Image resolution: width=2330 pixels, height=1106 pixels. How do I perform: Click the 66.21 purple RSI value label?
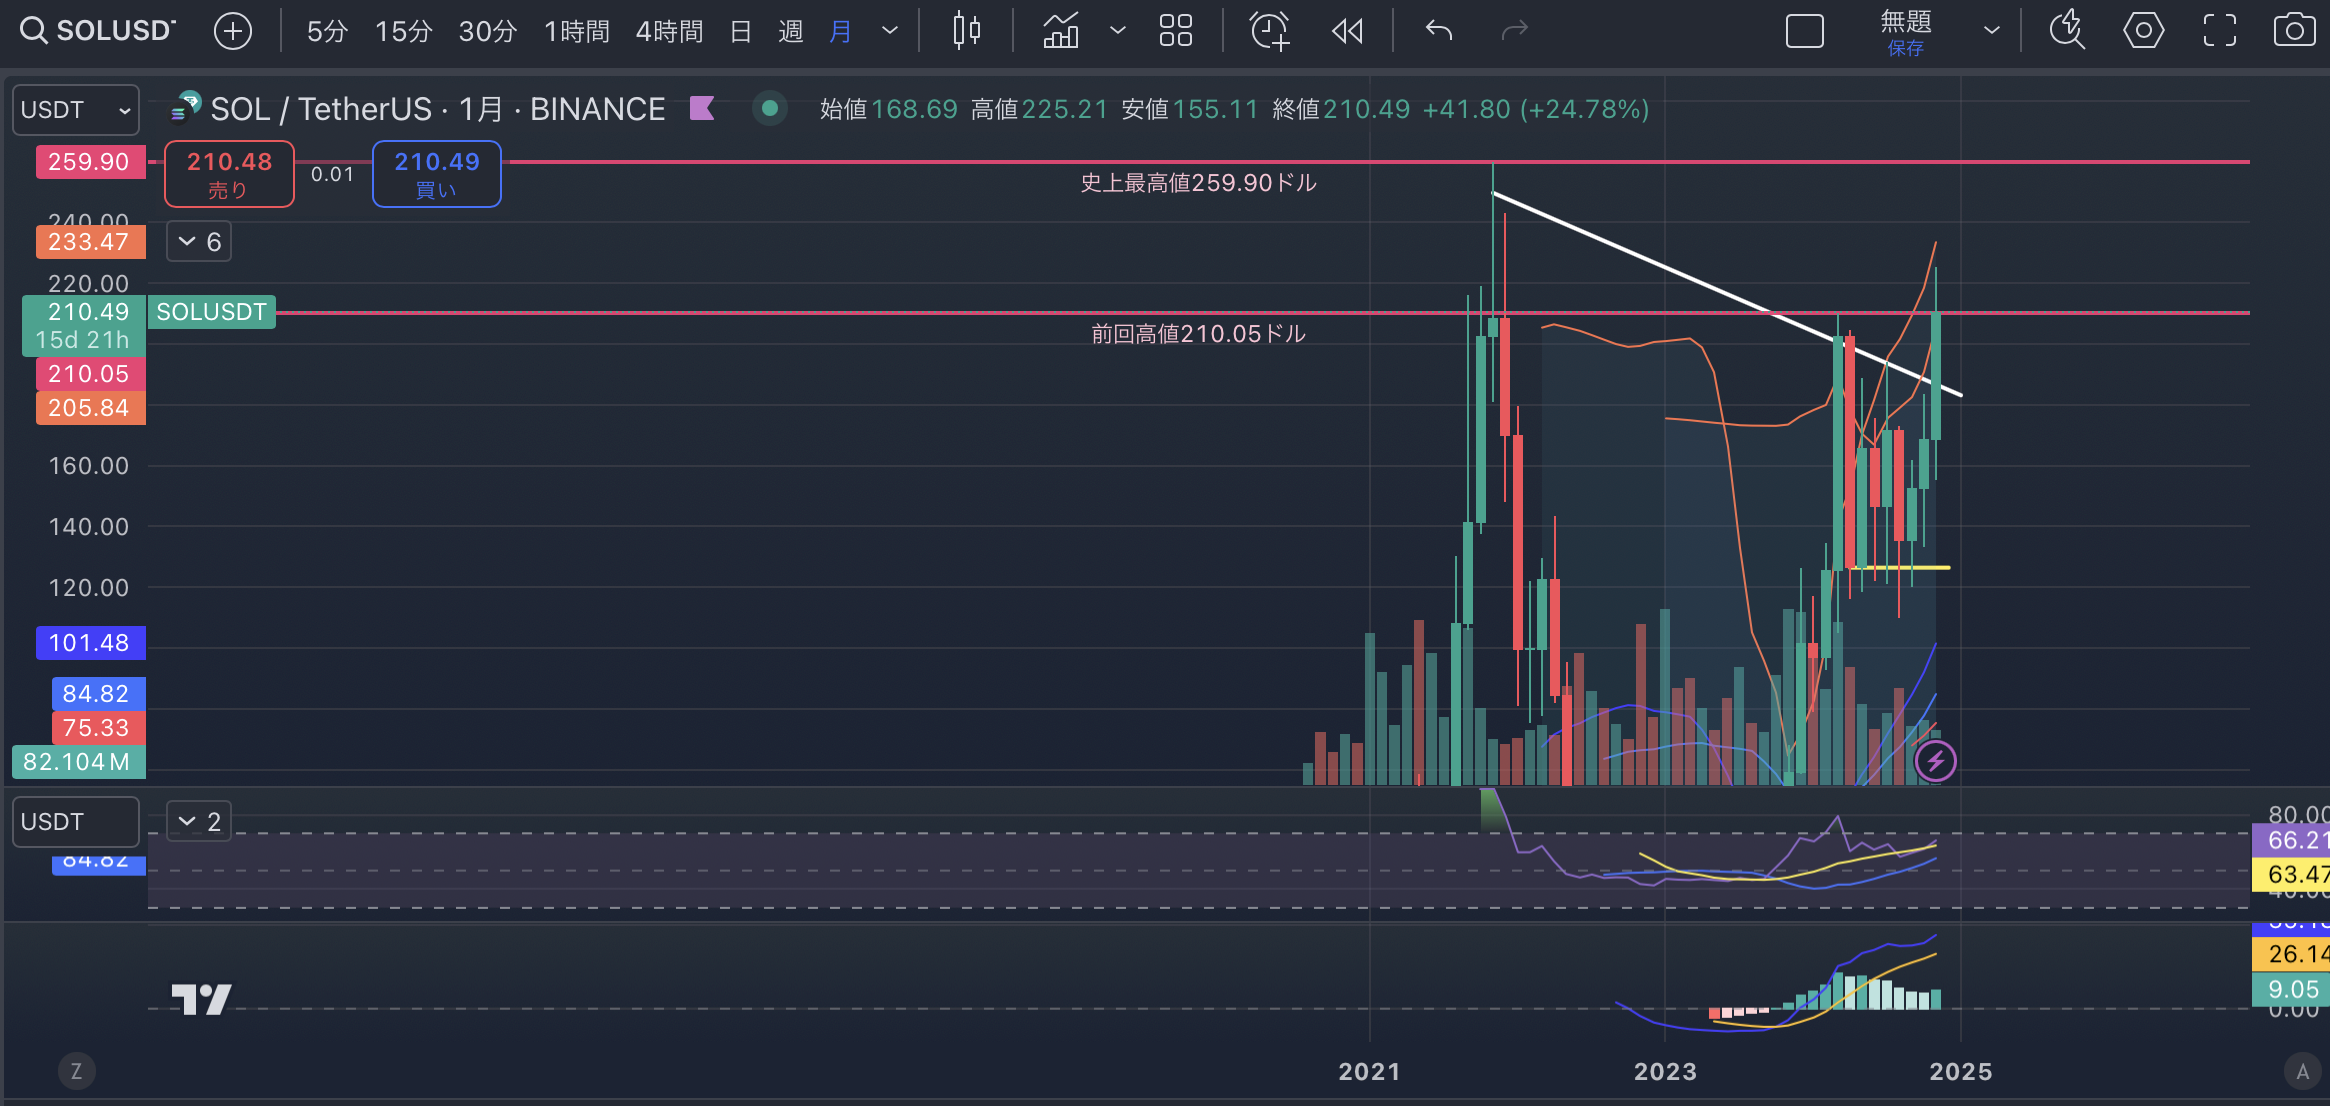pyautogui.click(x=2291, y=840)
